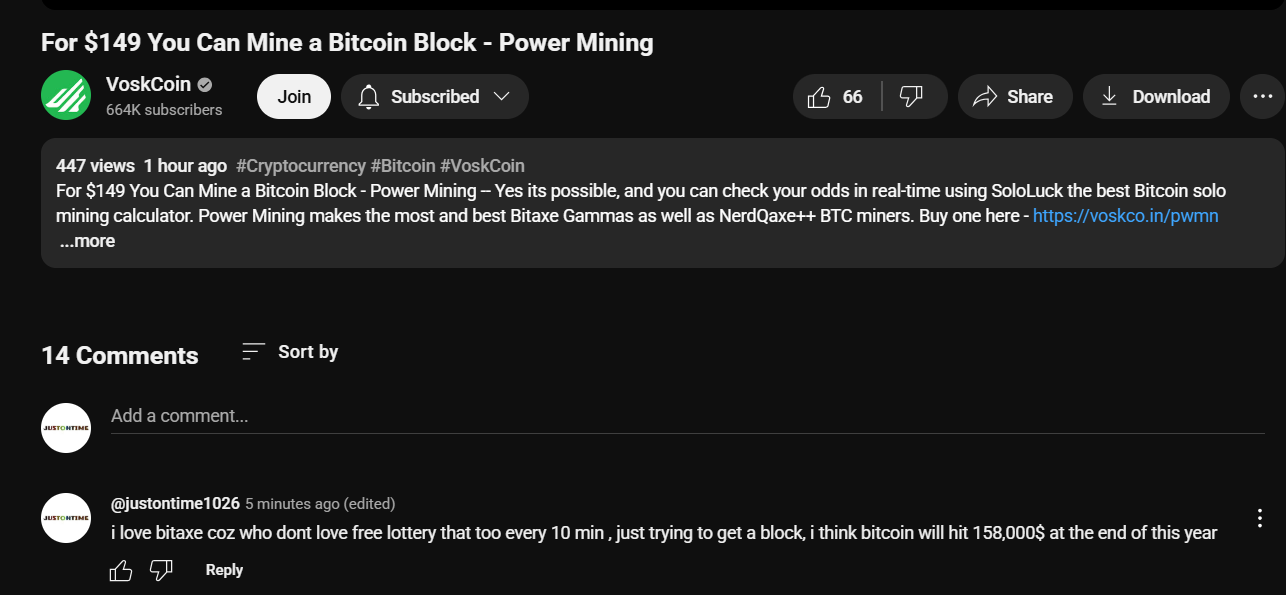Expand the description with ...more
The width and height of the screenshot is (1286, 595).
coord(87,241)
